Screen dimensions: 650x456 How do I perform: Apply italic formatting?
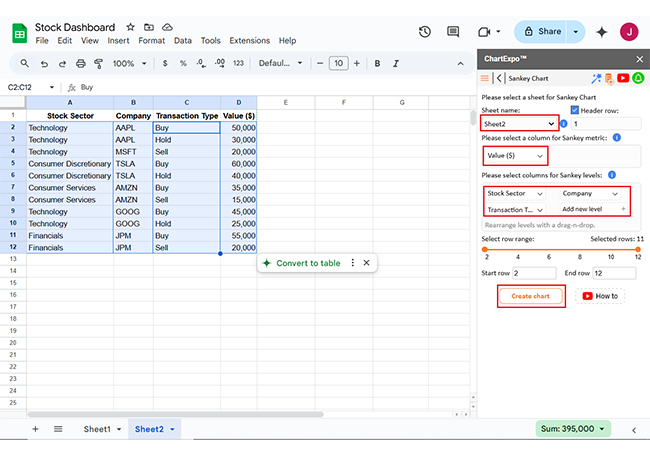396,63
